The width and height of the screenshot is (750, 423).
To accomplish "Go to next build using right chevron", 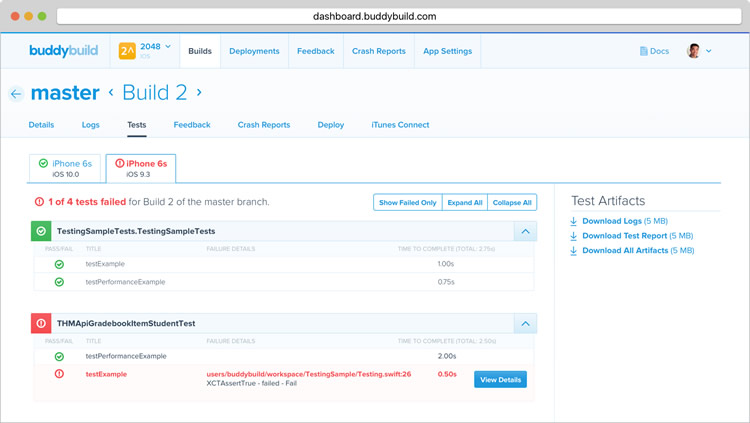I will click(x=199, y=93).
